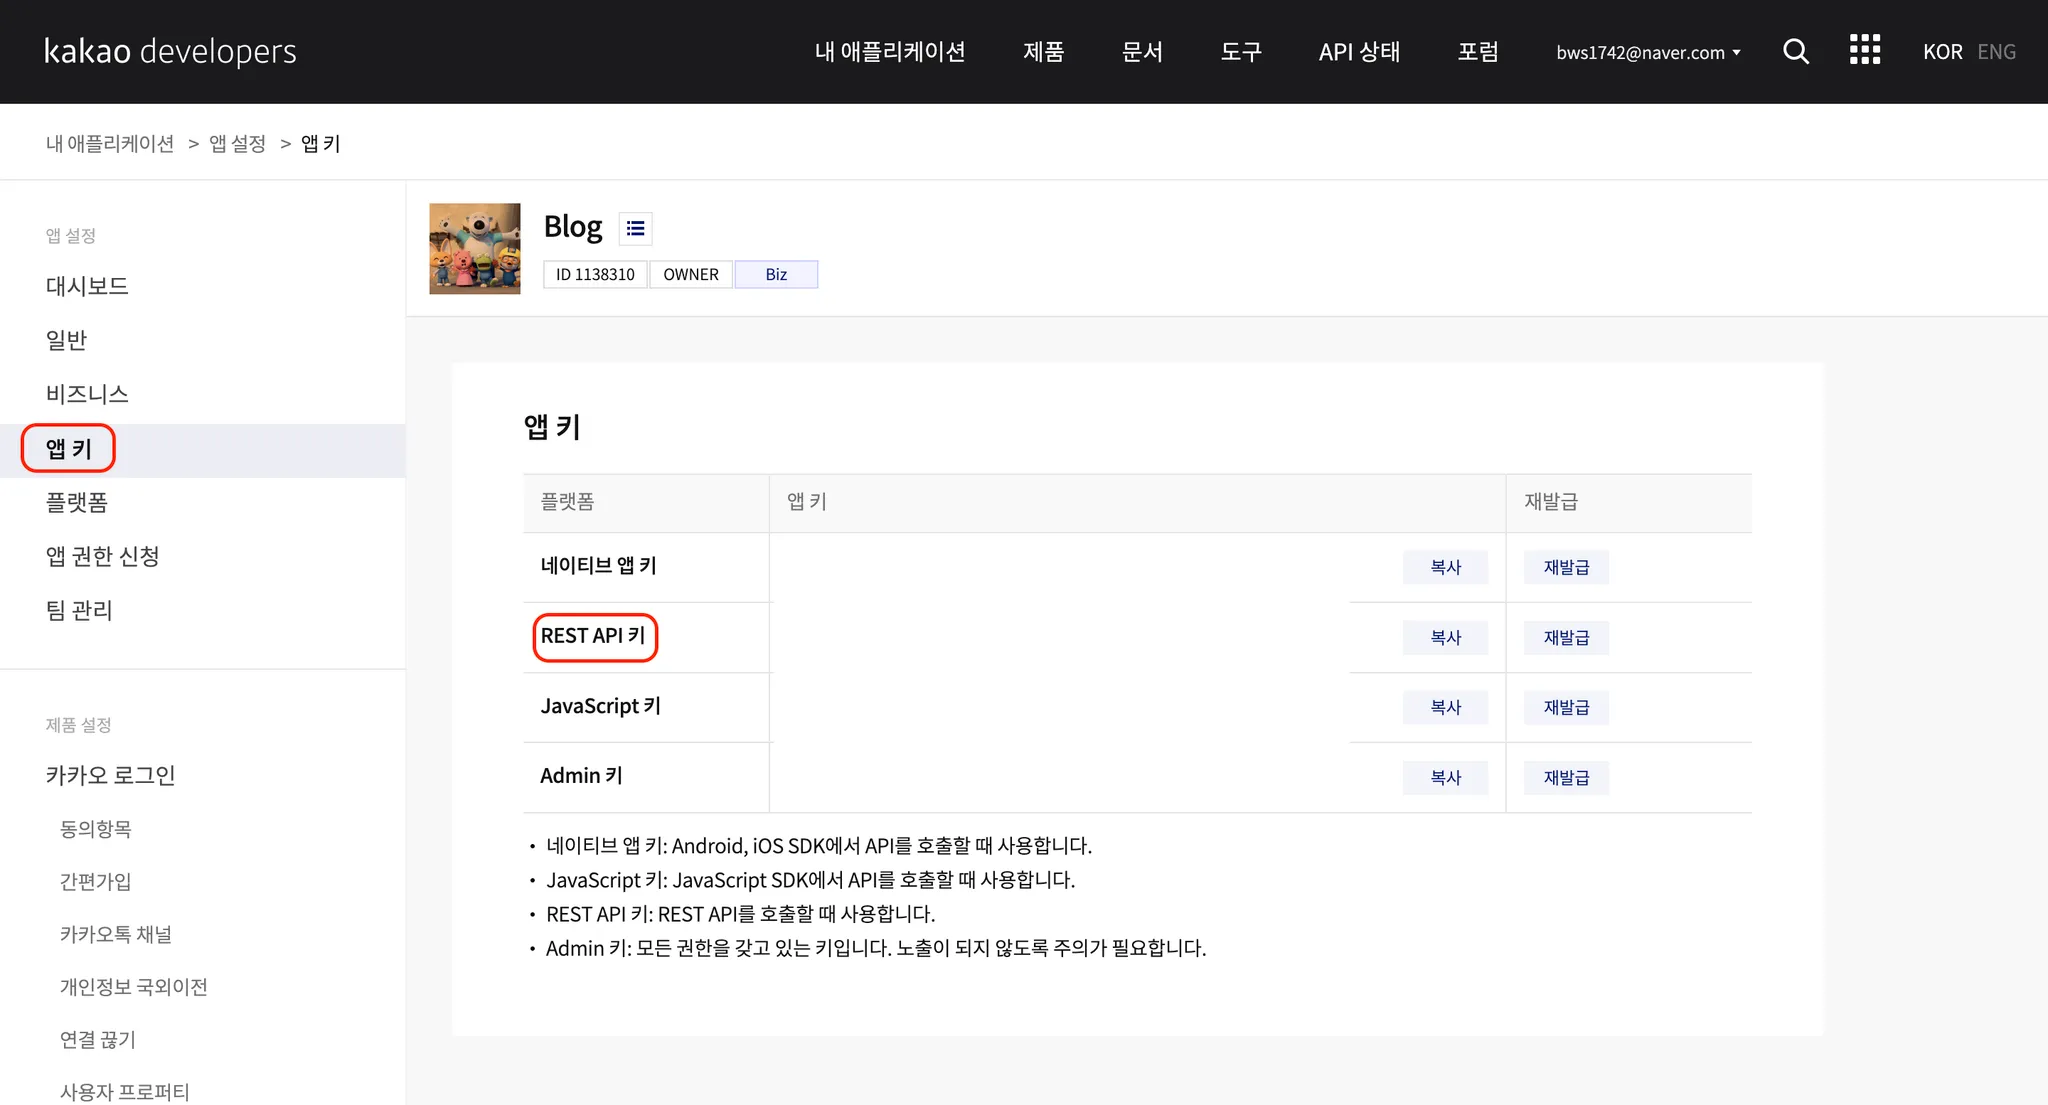Go to 대시보드 in sidebar
2048x1105 pixels.
87,286
